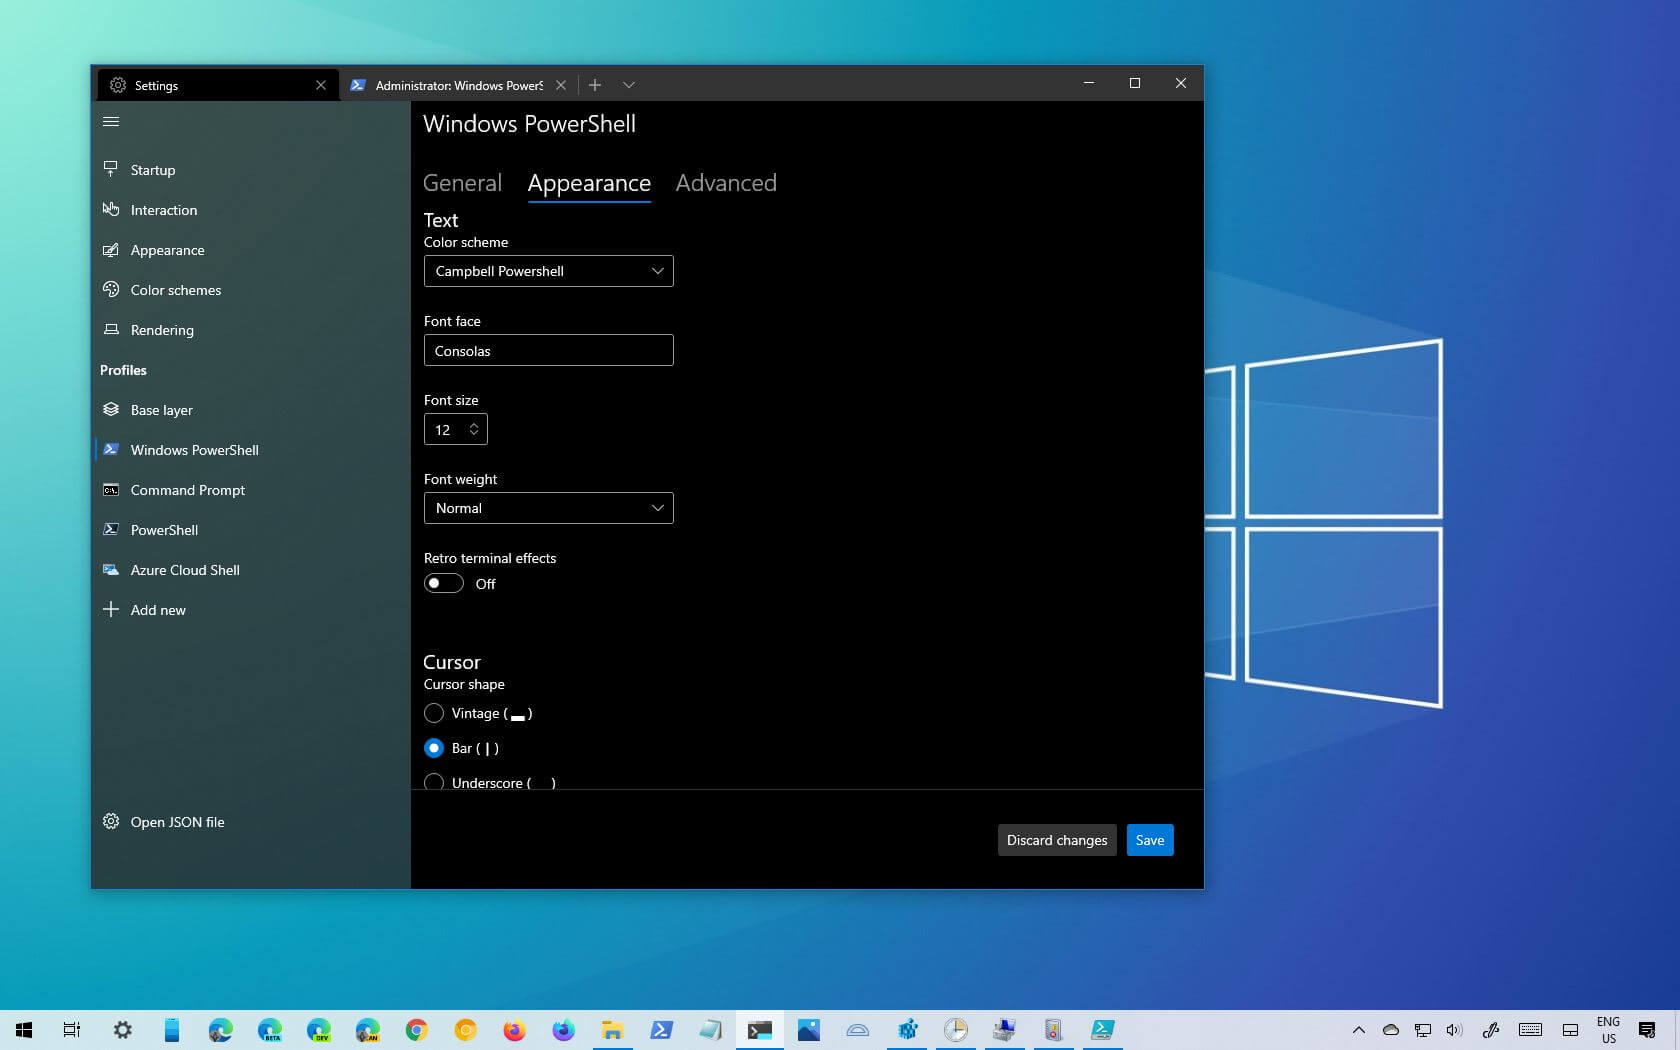Open the new tab profile dropdown chevron

(629, 85)
